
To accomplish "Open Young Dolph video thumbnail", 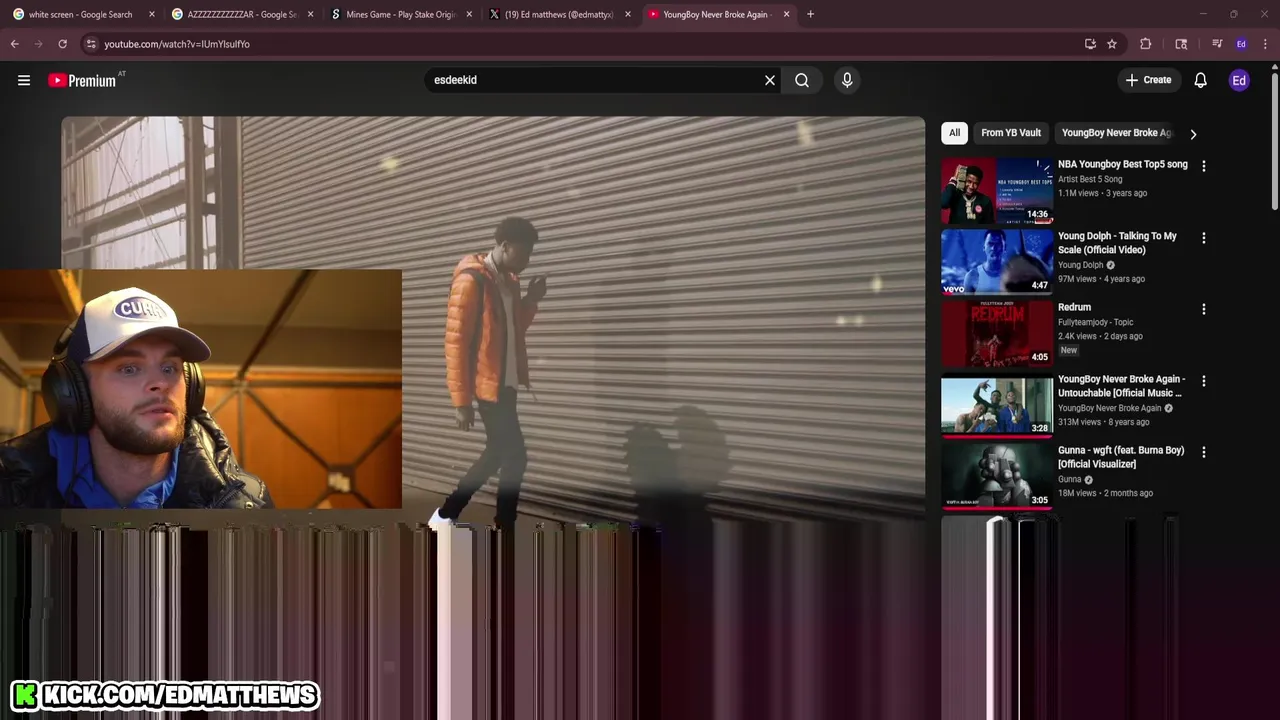I will pyautogui.click(x=996, y=262).
